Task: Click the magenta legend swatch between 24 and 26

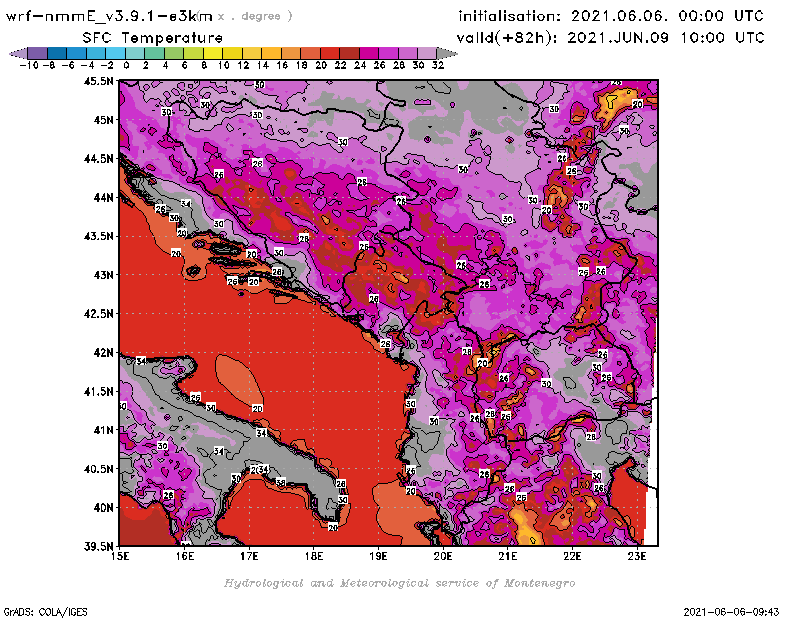Action: [369, 53]
